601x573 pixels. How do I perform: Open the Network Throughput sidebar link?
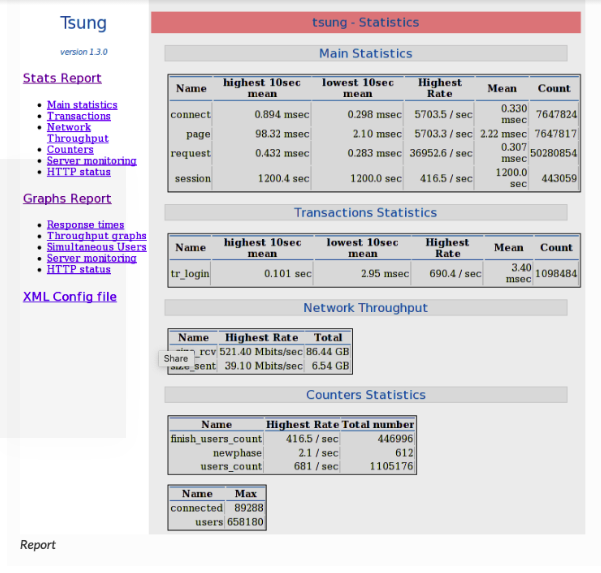[78, 133]
